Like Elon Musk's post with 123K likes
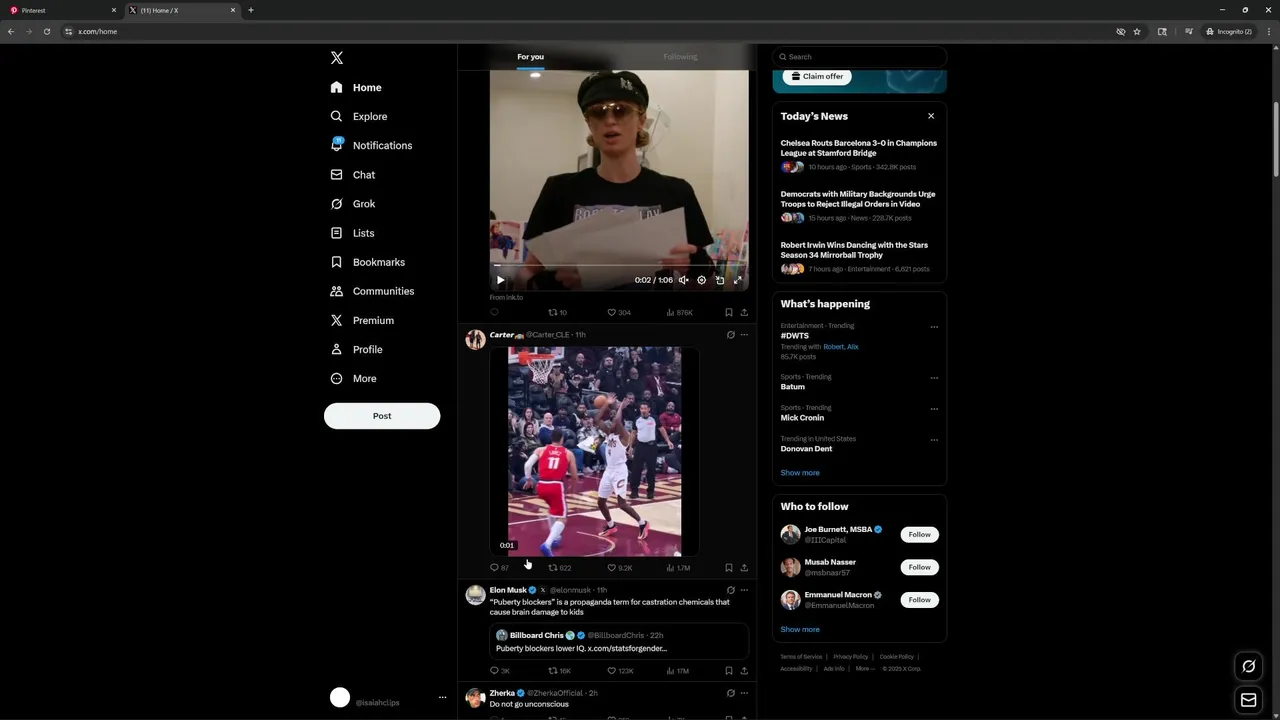1280x720 pixels. click(x=621, y=671)
